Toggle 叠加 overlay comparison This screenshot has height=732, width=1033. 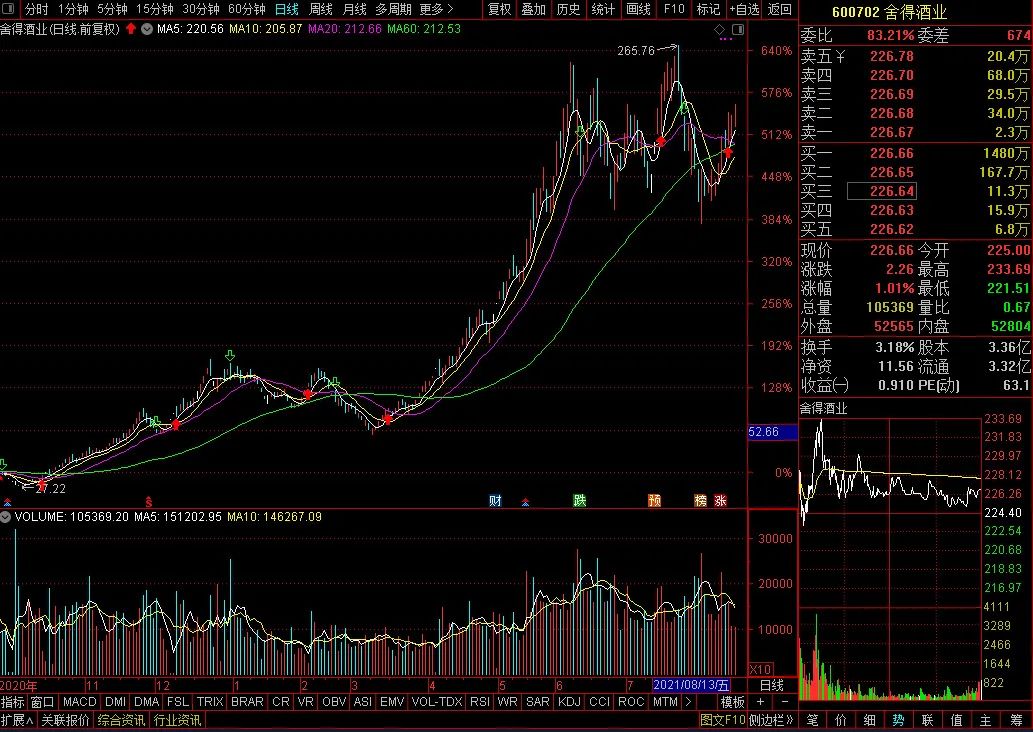(534, 9)
